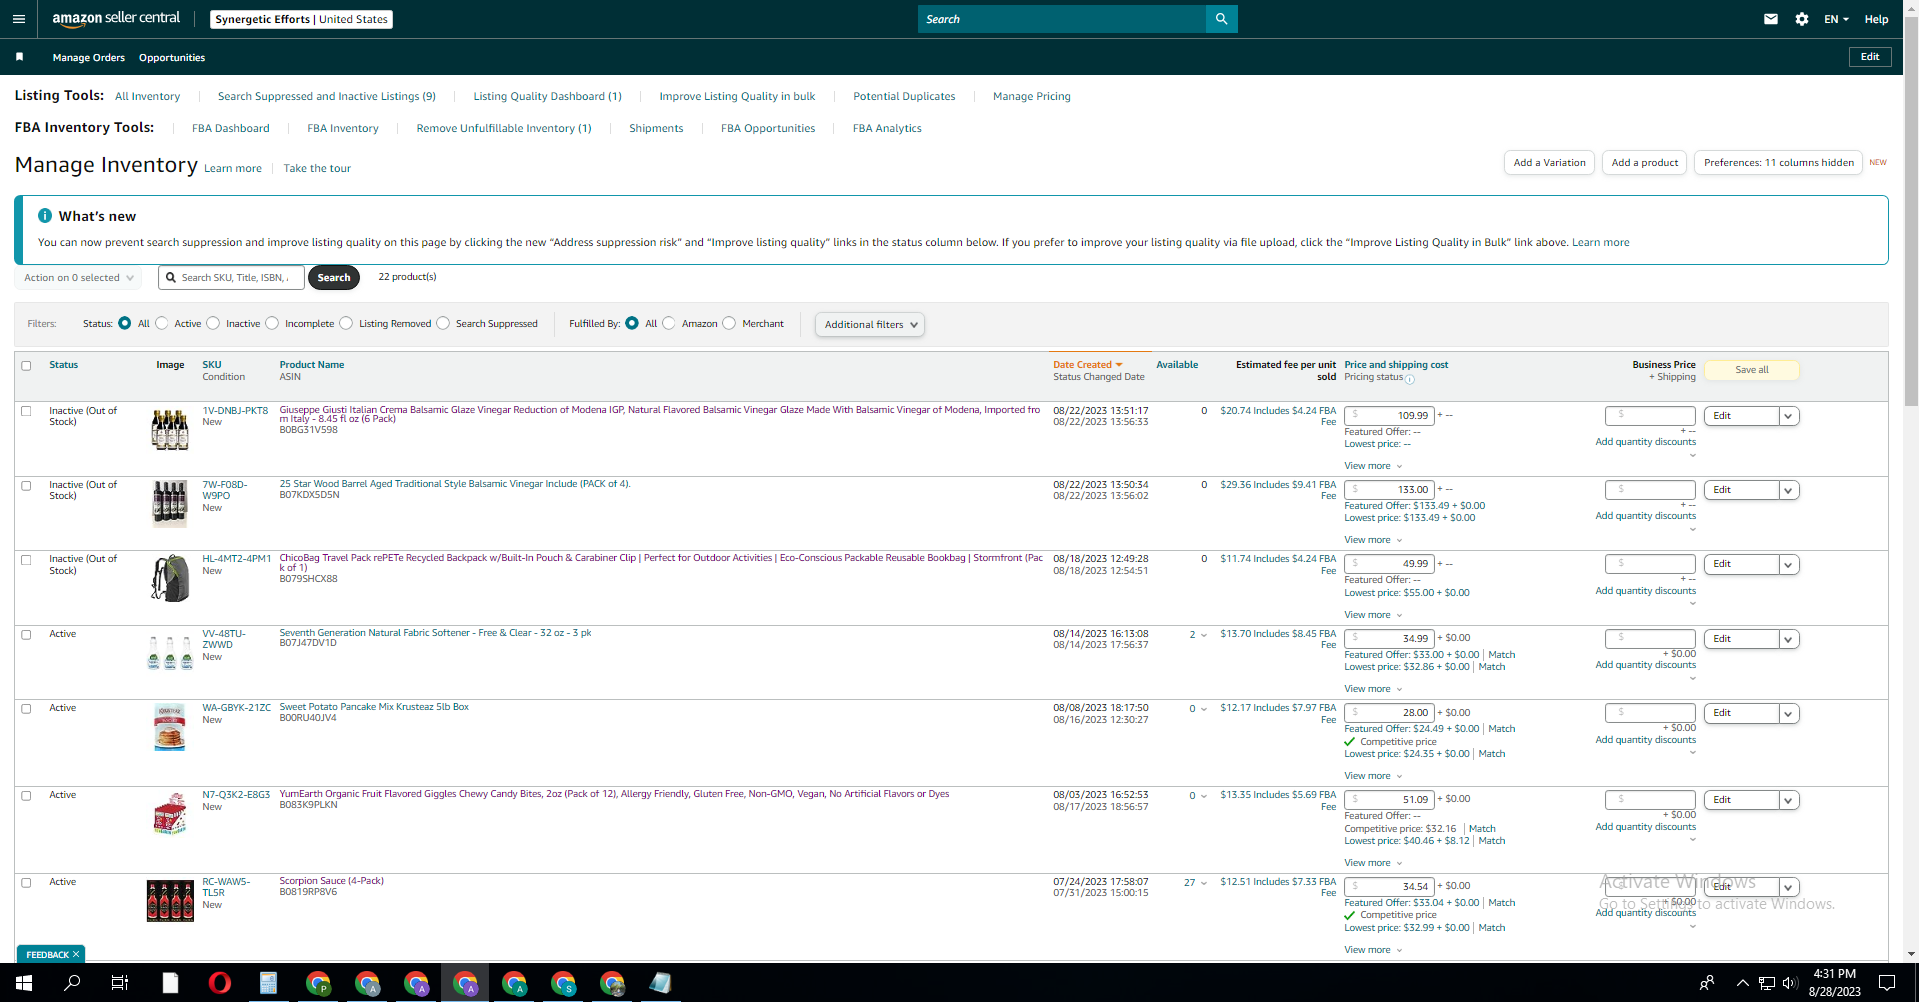Open the Windows notification center
This screenshot has height=1002, width=1919.
tap(1887, 983)
